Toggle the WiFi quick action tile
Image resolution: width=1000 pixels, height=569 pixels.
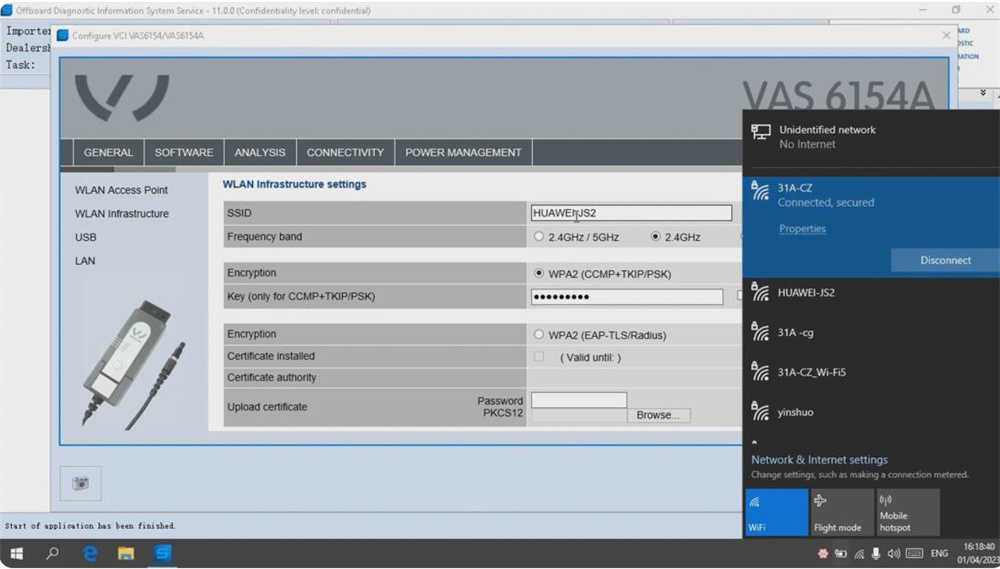point(776,512)
